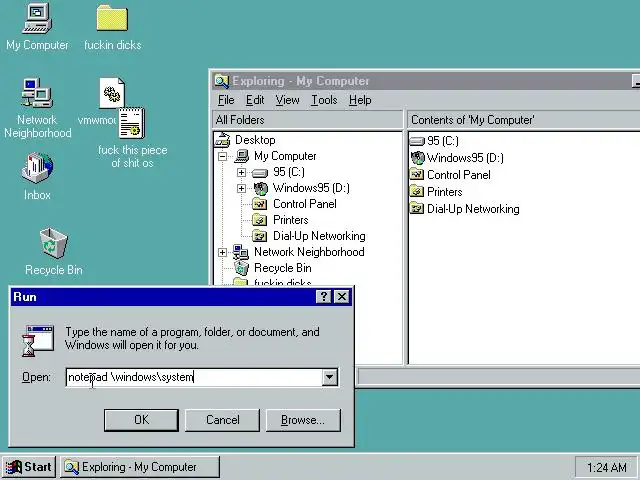Screen dimensions: 640x480
Task: Click the Windows95 (D:) CD icon in the tree
Action: (260, 188)
